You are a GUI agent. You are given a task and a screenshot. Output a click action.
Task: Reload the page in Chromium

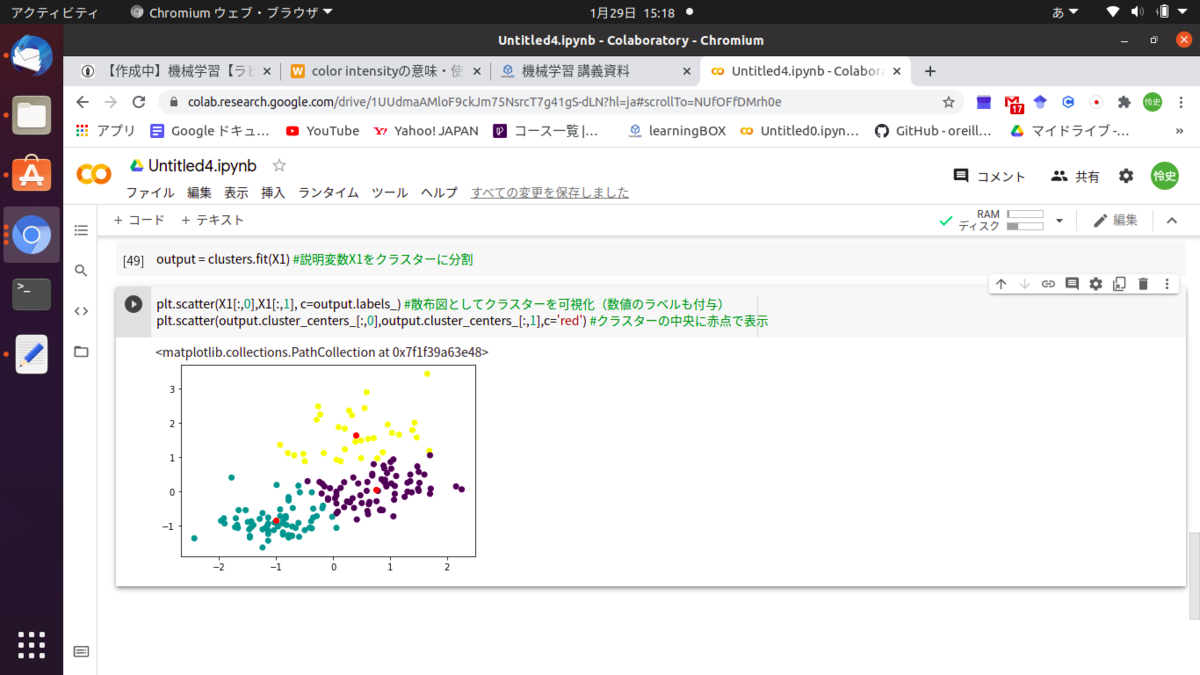pyautogui.click(x=139, y=102)
